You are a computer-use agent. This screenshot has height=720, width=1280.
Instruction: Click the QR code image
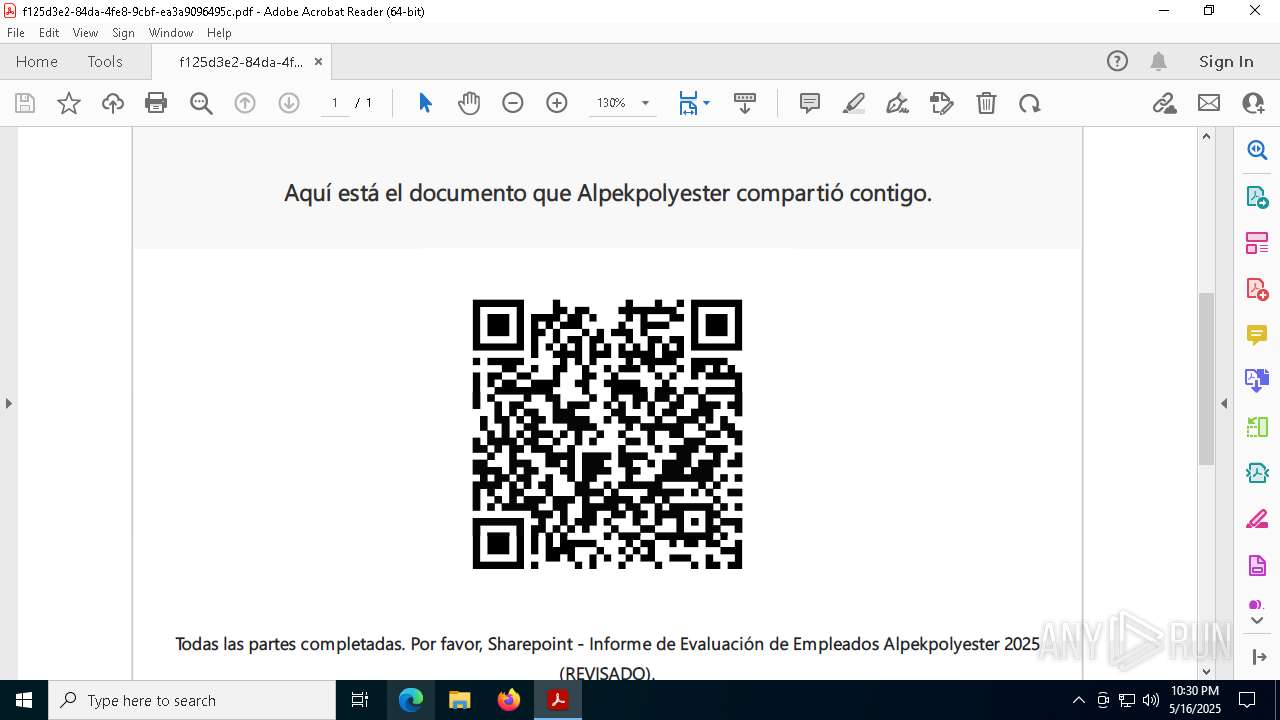pyautogui.click(x=607, y=434)
